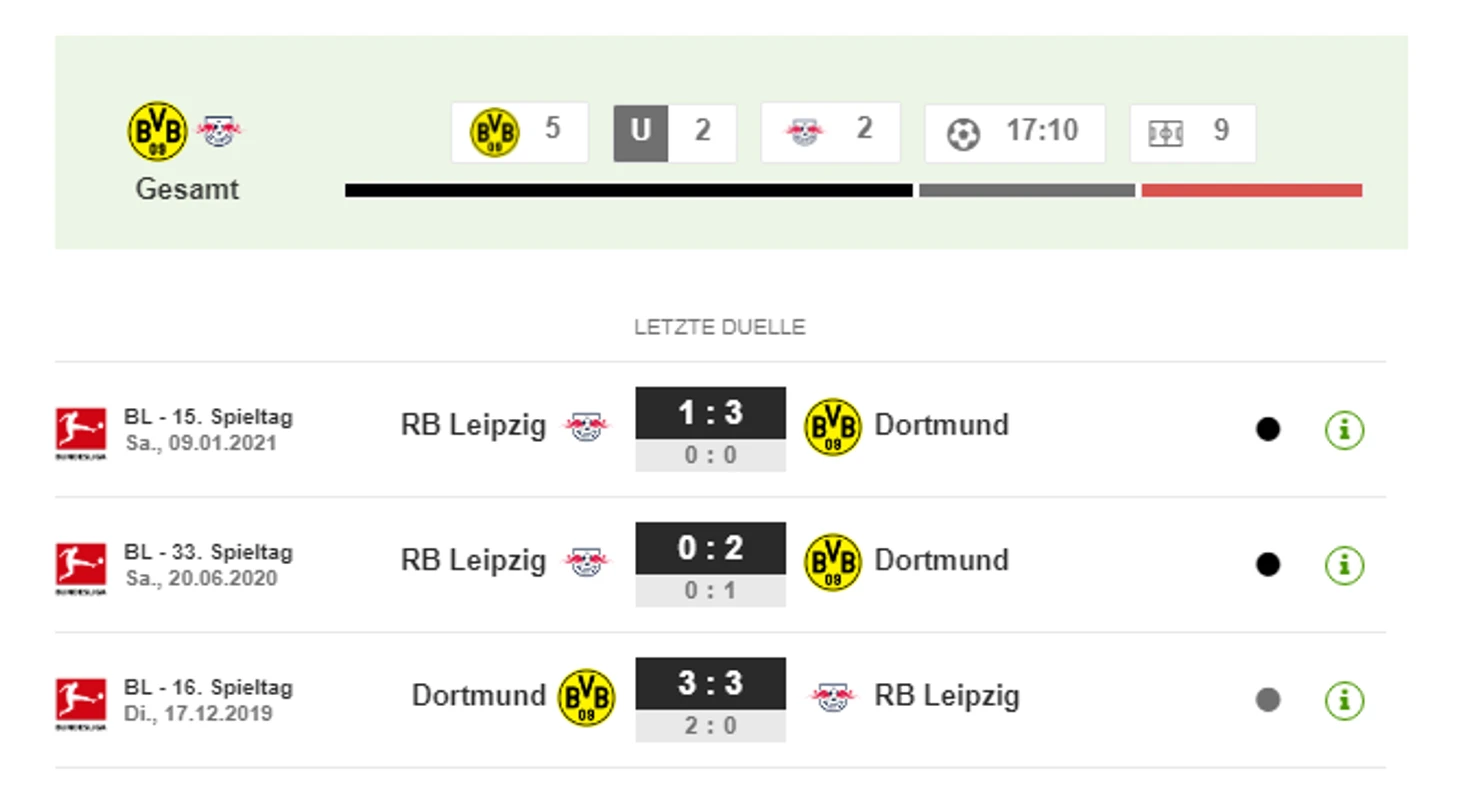This screenshot has width=1460, height=794.
Task: Select the Dortmund wins box showing 5
Action: point(520,132)
